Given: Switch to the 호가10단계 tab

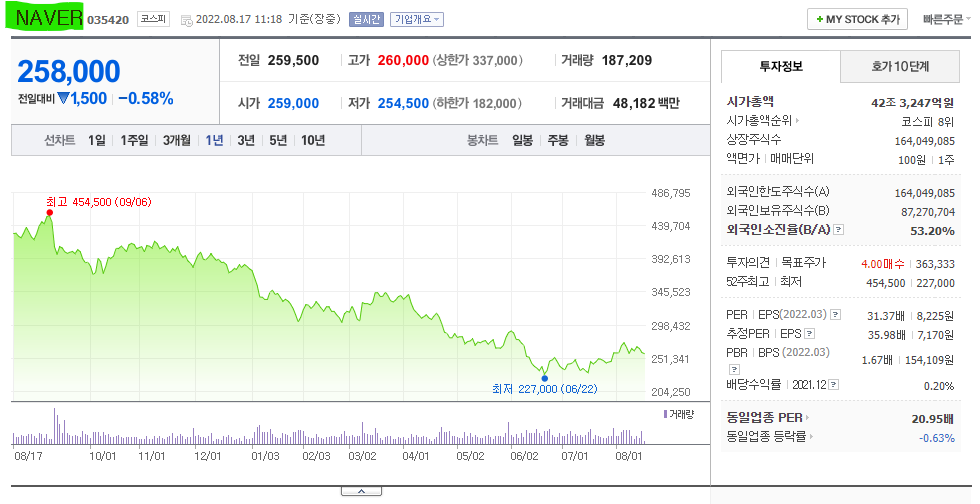Looking at the screenshot, I should 900,66.
